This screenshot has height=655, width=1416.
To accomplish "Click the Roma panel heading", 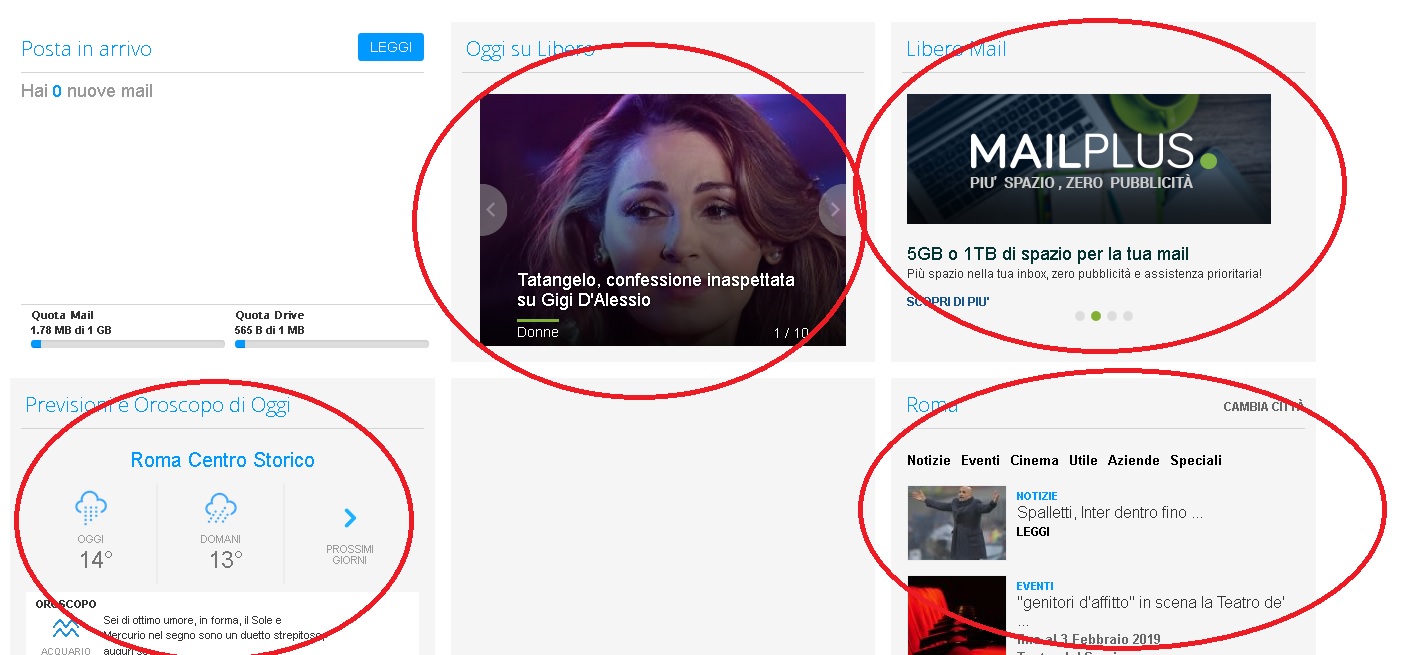I will [932, 405].
